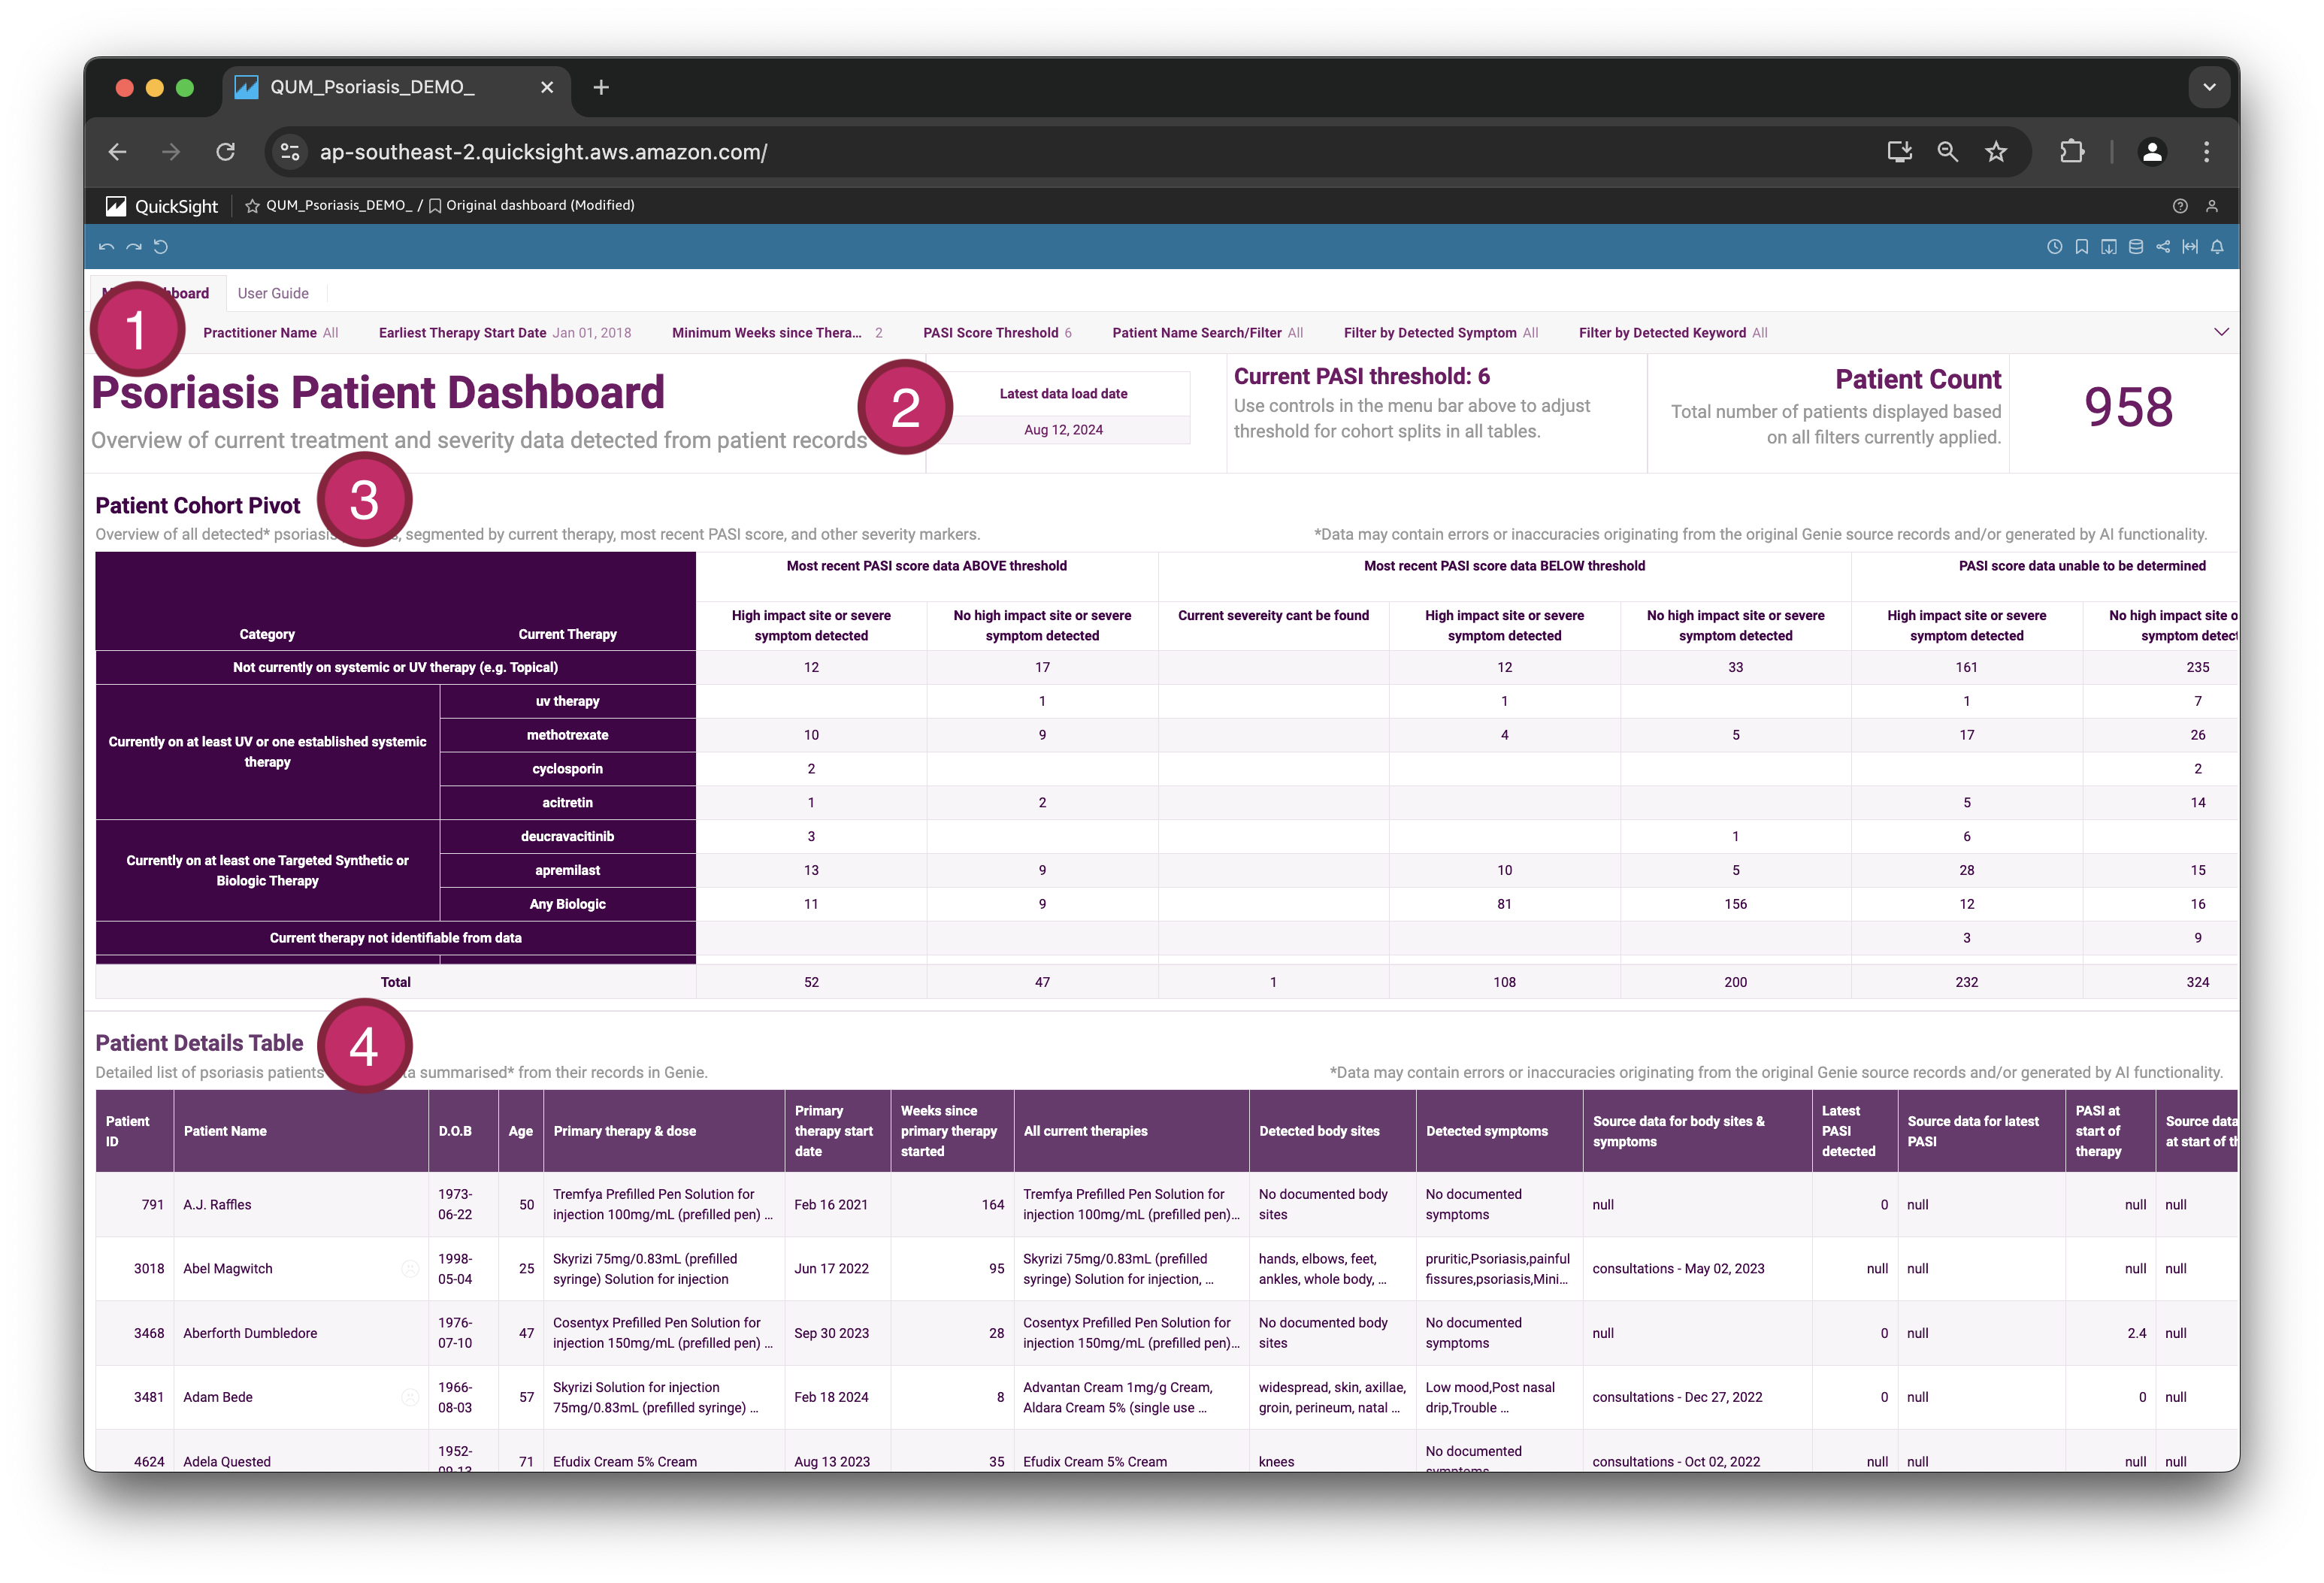Viewport: 2324px width, 1583px height.
Task: Undo the last change with the undo arrow
Action: coord(106,247)
